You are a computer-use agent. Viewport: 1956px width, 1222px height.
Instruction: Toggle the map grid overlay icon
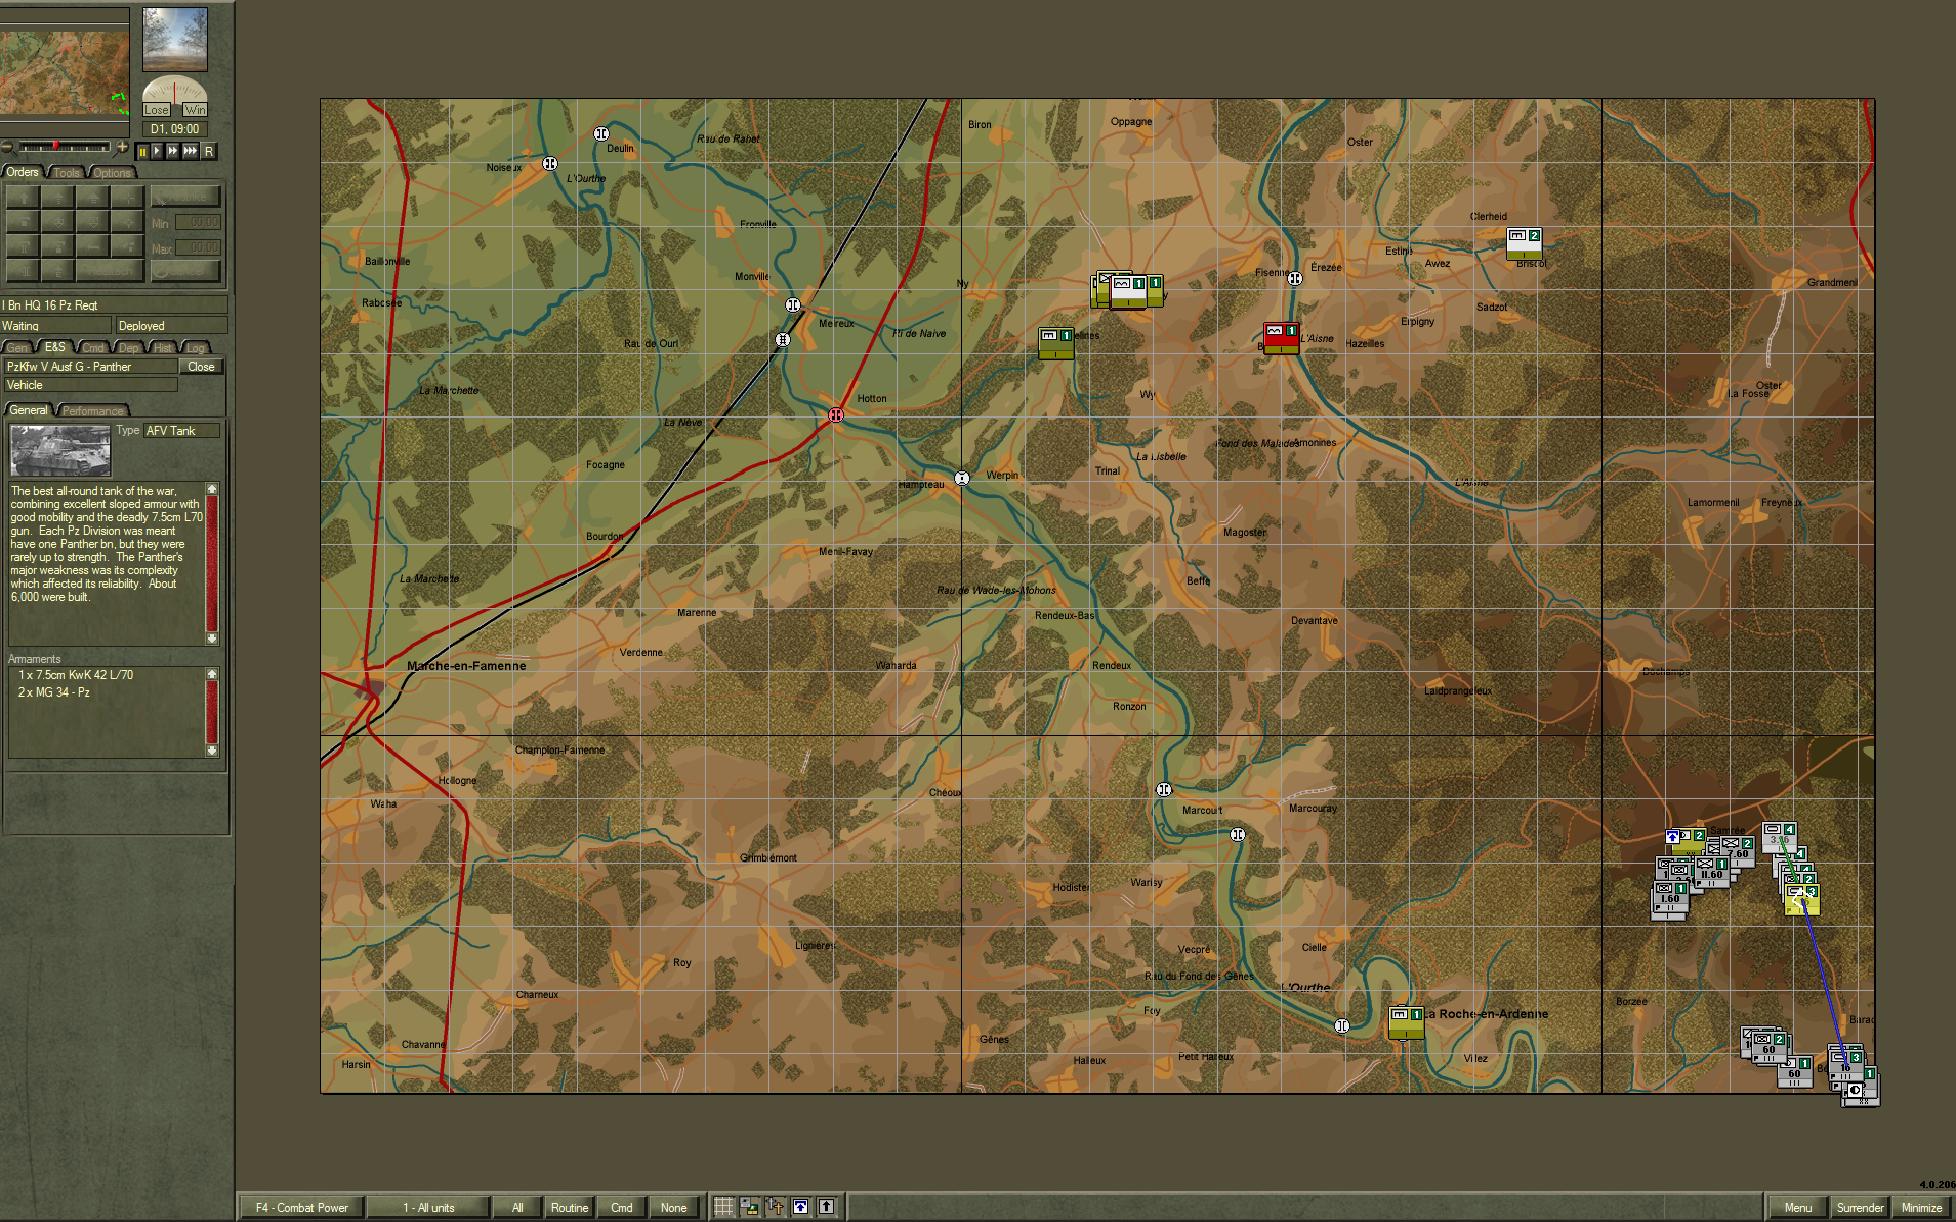pos(723,1207)
